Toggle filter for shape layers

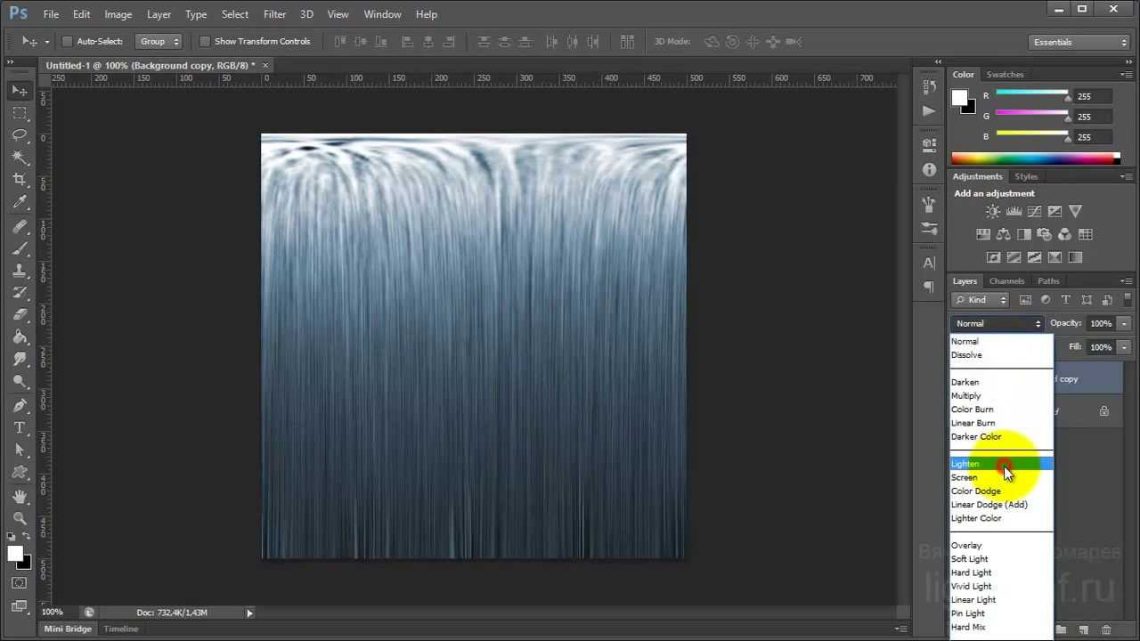click(1086, 300)
